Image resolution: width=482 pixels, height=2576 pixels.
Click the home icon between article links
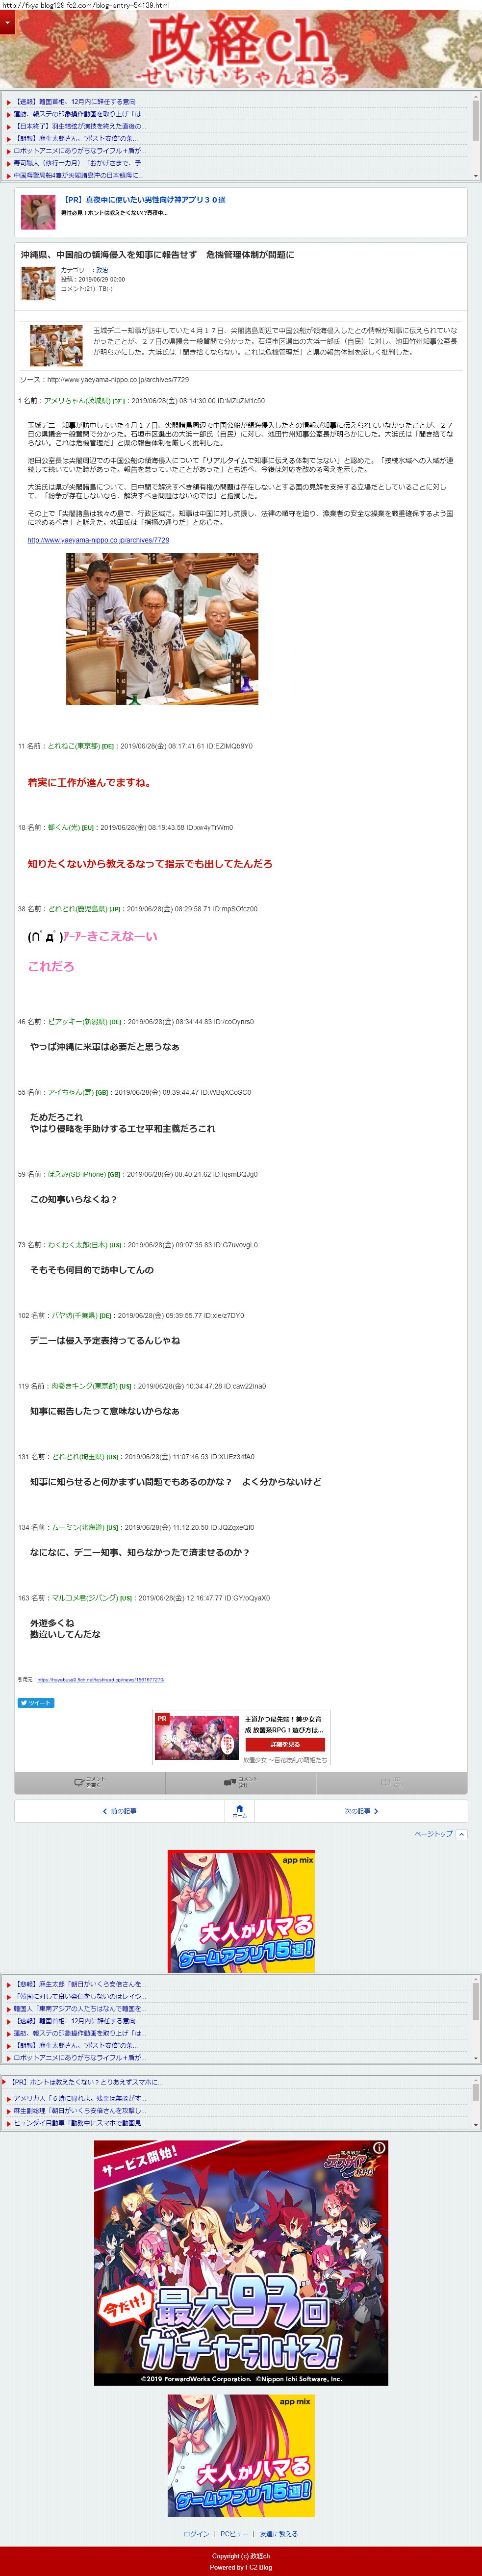click(x=240, y=1810)
